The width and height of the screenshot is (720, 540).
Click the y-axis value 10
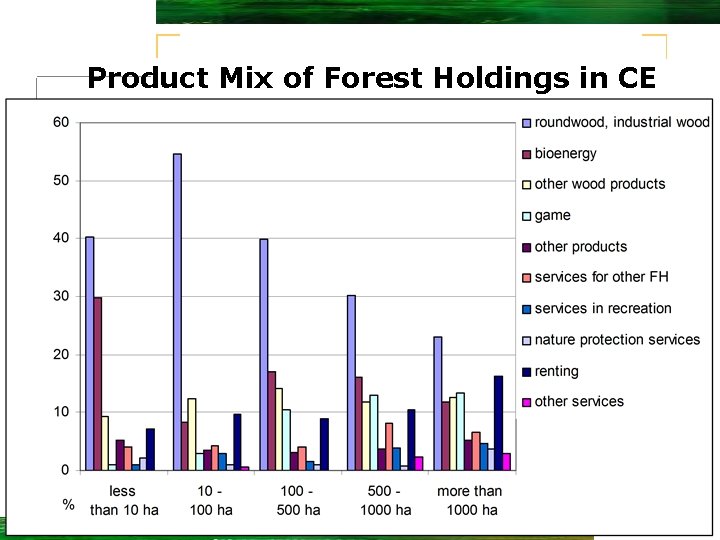point(61,412)
